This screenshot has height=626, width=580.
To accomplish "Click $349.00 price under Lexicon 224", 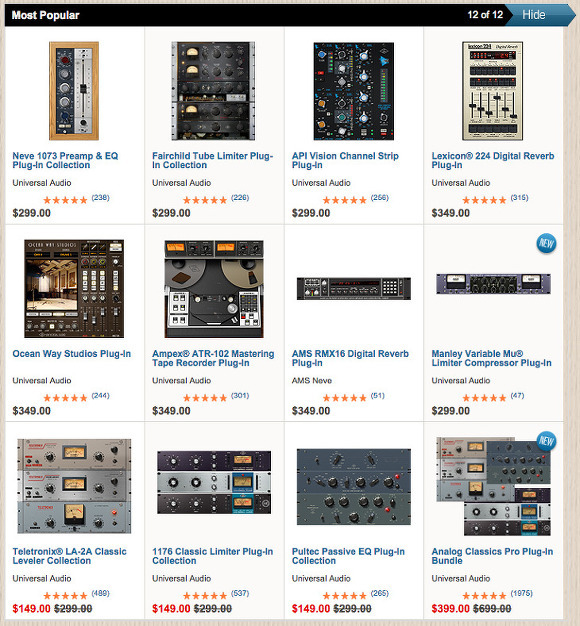I will point(451,213).
